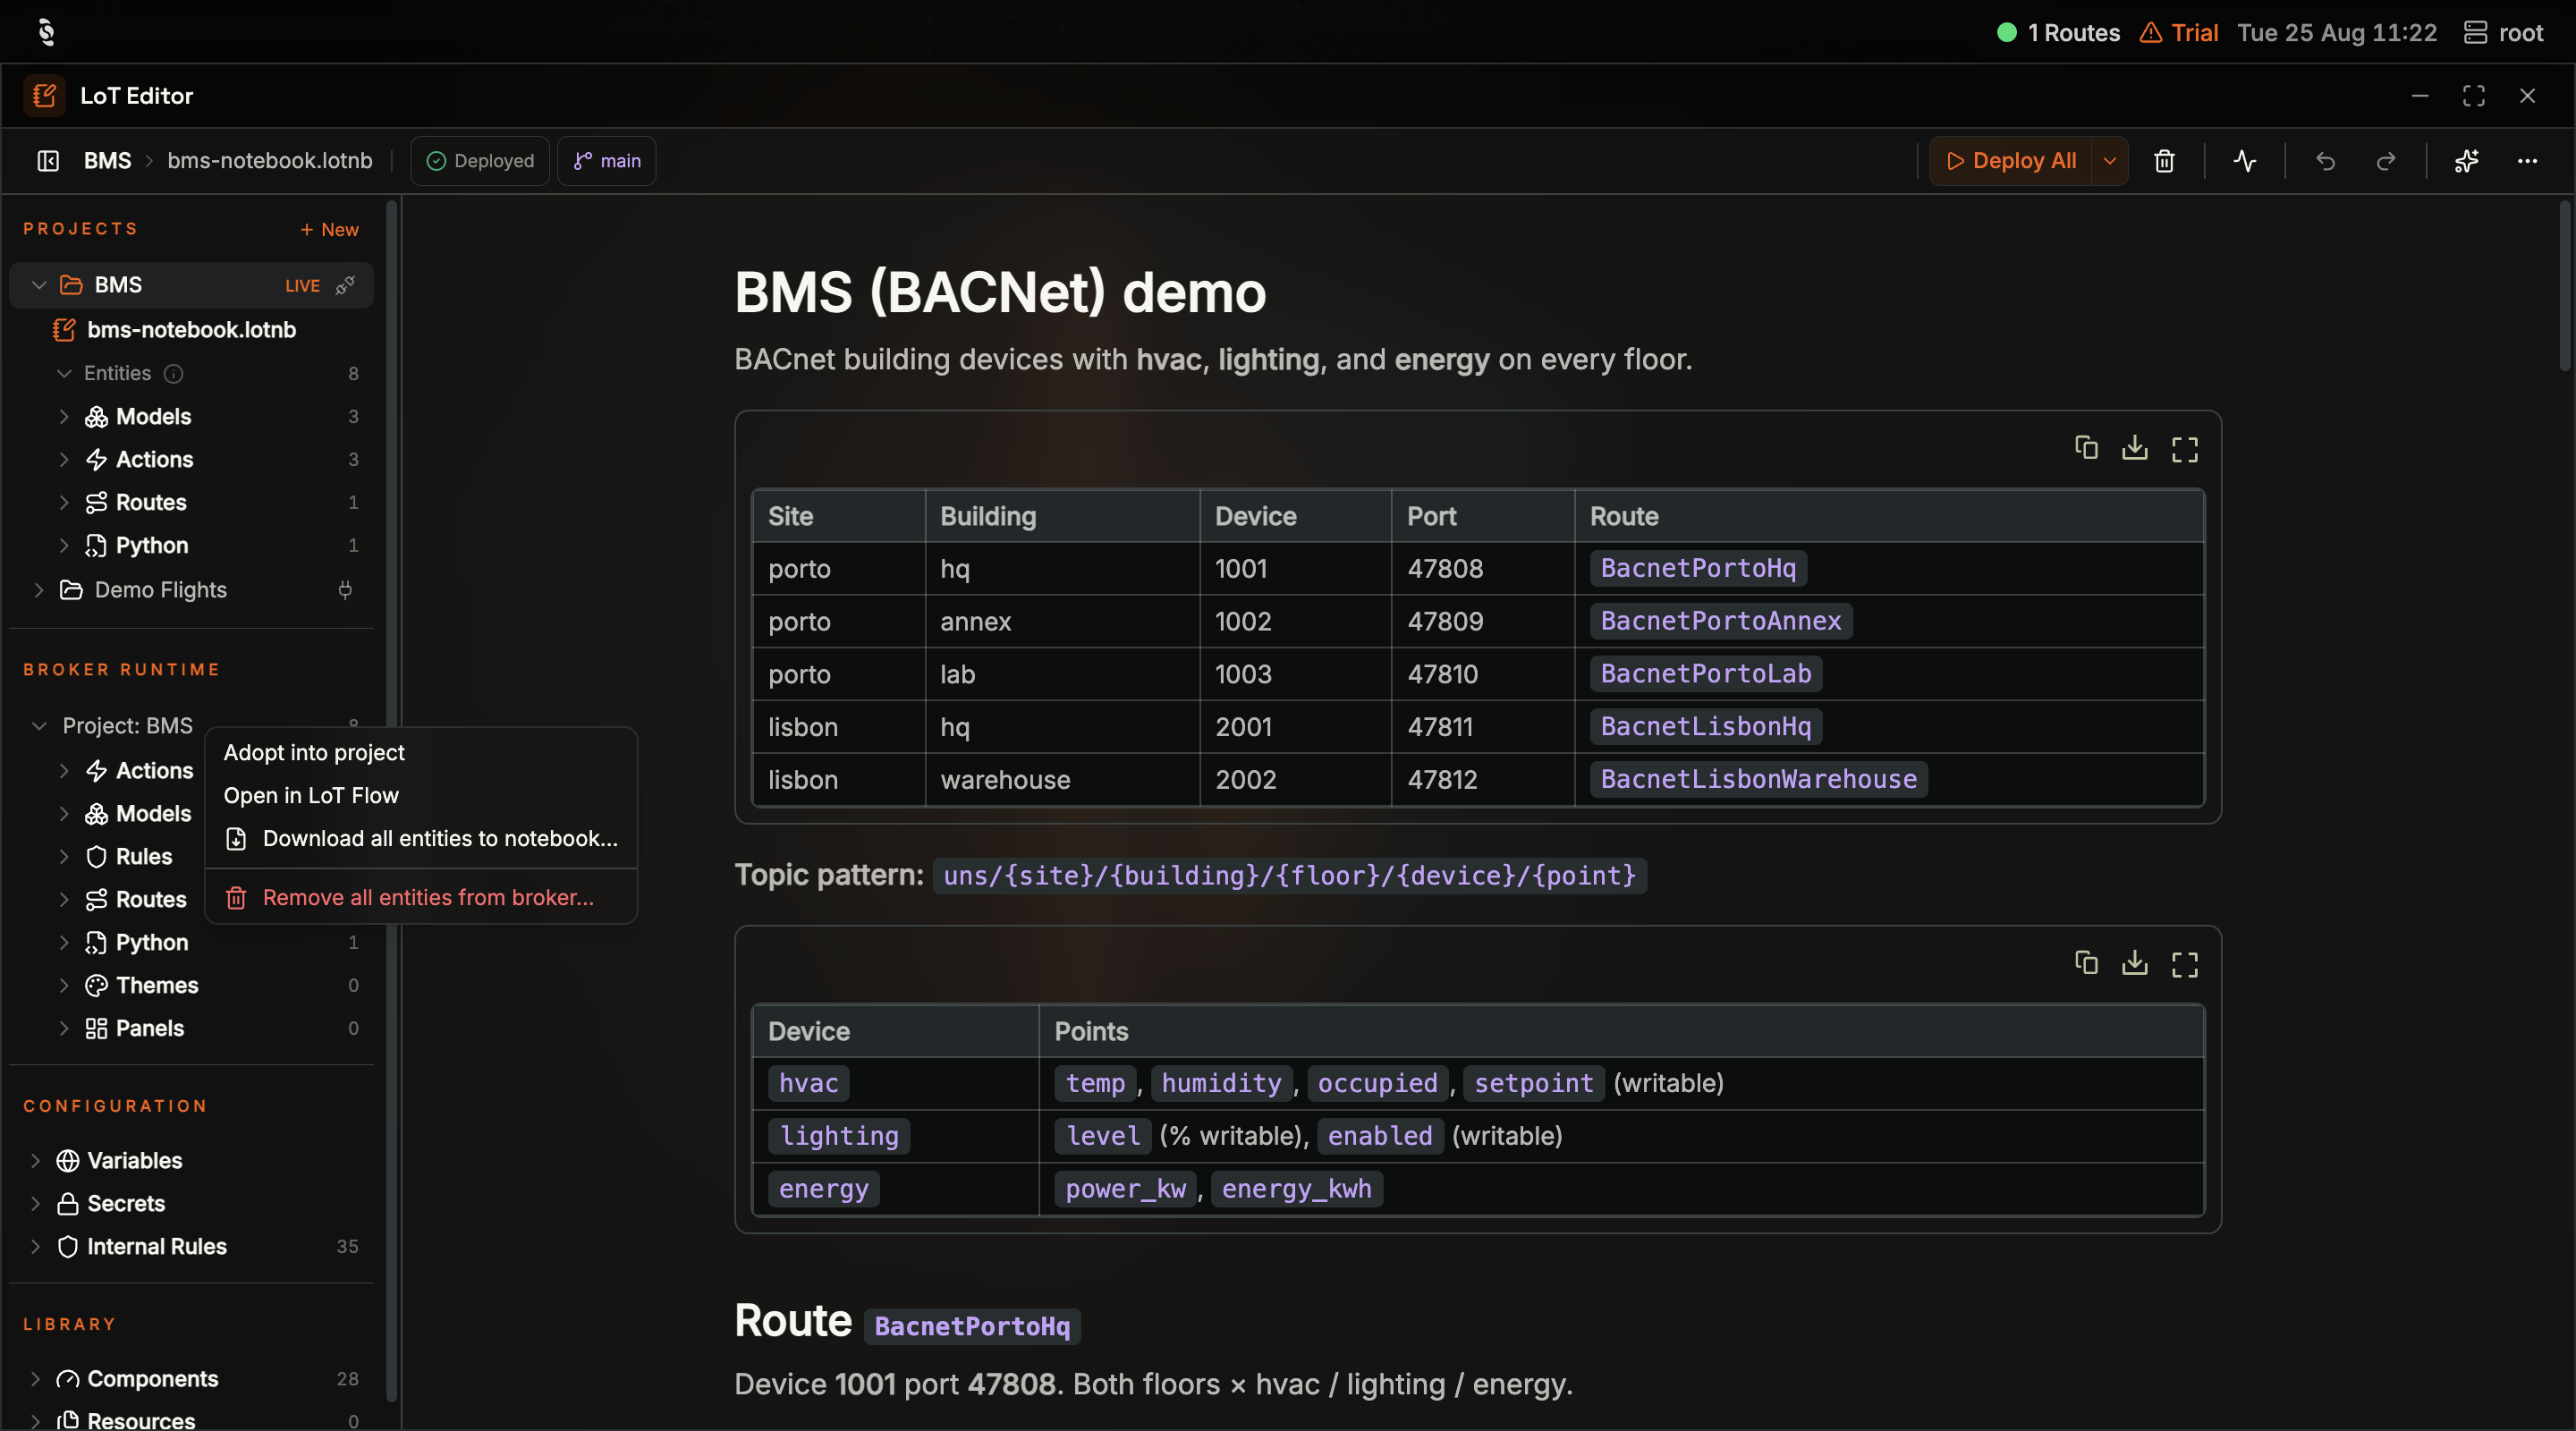
Task: Choose Download all entities to notebook
Action: click(421, 838)
